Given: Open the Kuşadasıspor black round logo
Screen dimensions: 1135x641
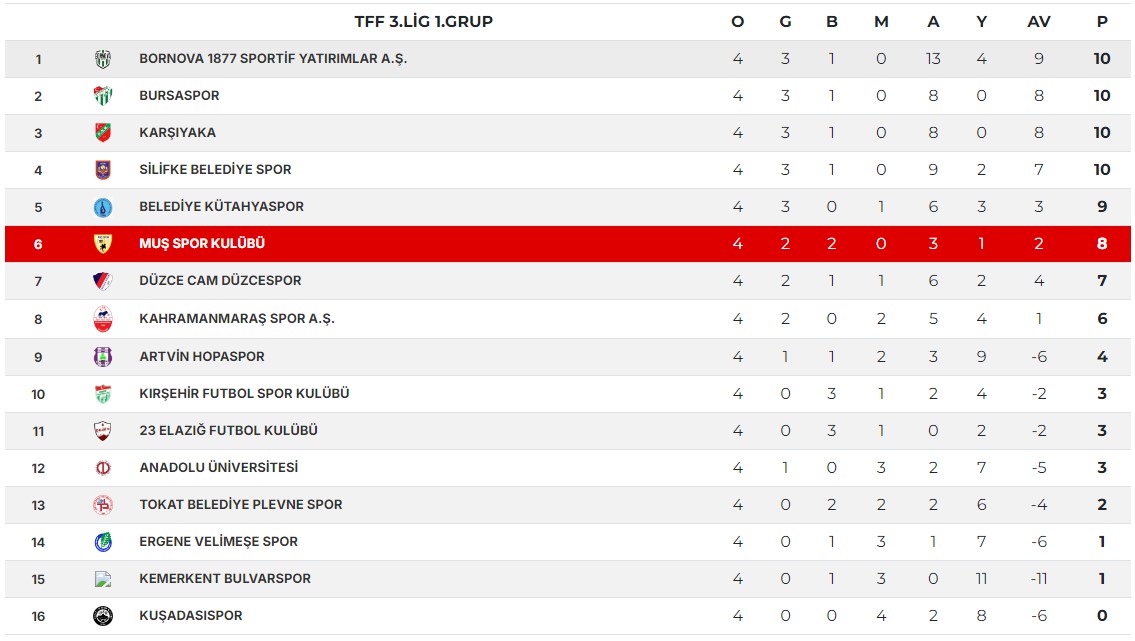Looking at the screenshot, I should [103, 616].
